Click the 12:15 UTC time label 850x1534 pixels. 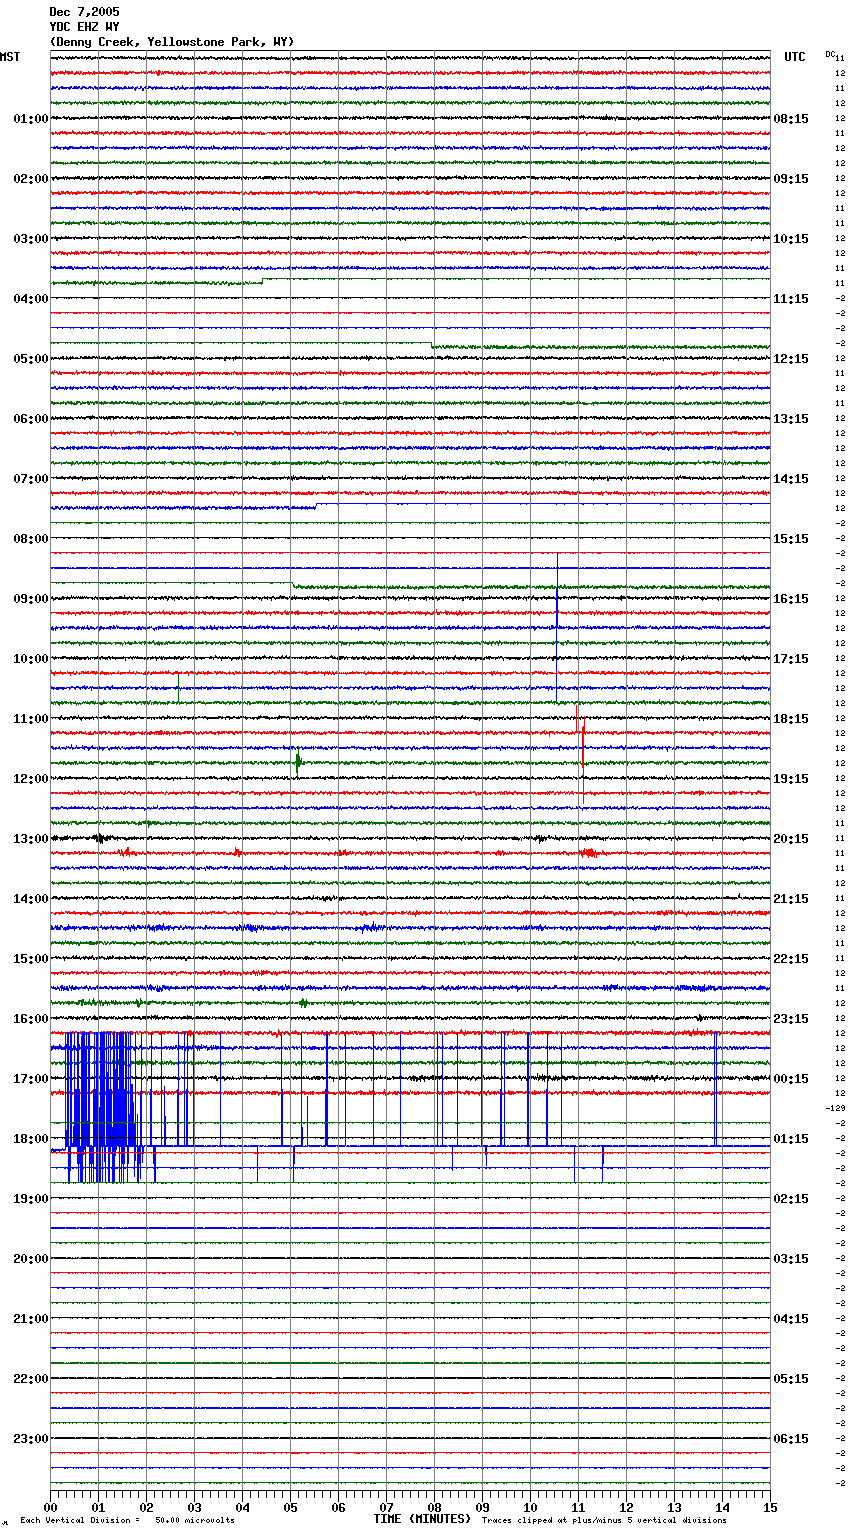pos(791,359)
